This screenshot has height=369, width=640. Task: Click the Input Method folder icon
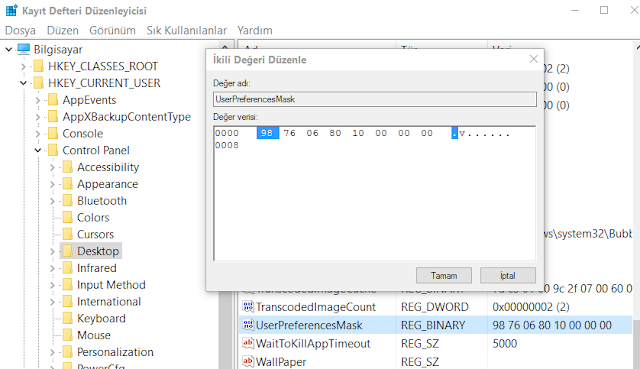(x=68, y=285)
